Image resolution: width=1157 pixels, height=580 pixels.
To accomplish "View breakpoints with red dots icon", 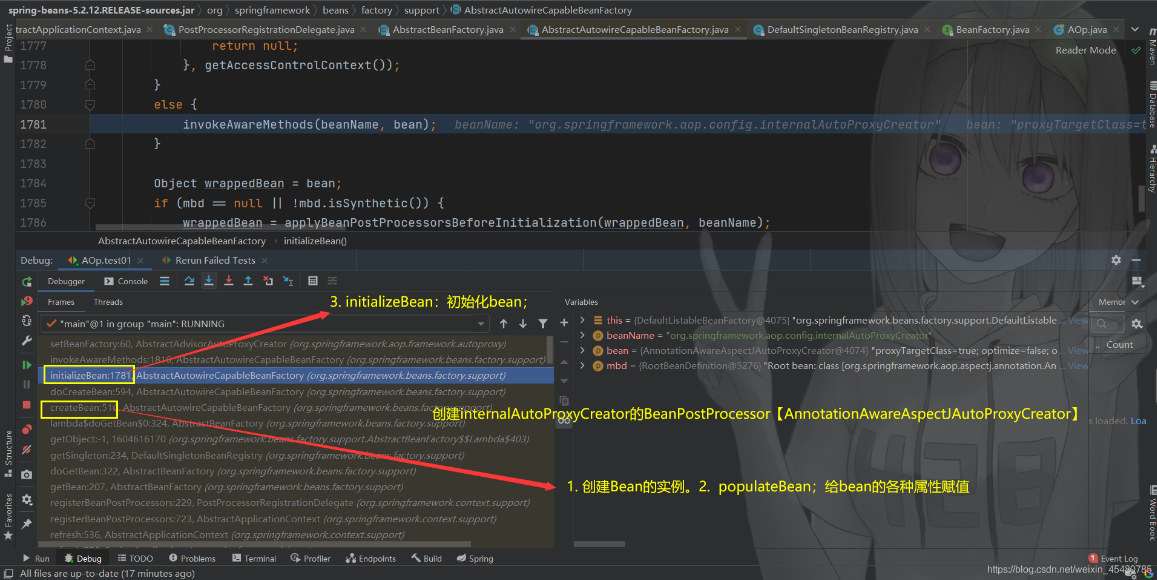I will (x=27, y=429).
